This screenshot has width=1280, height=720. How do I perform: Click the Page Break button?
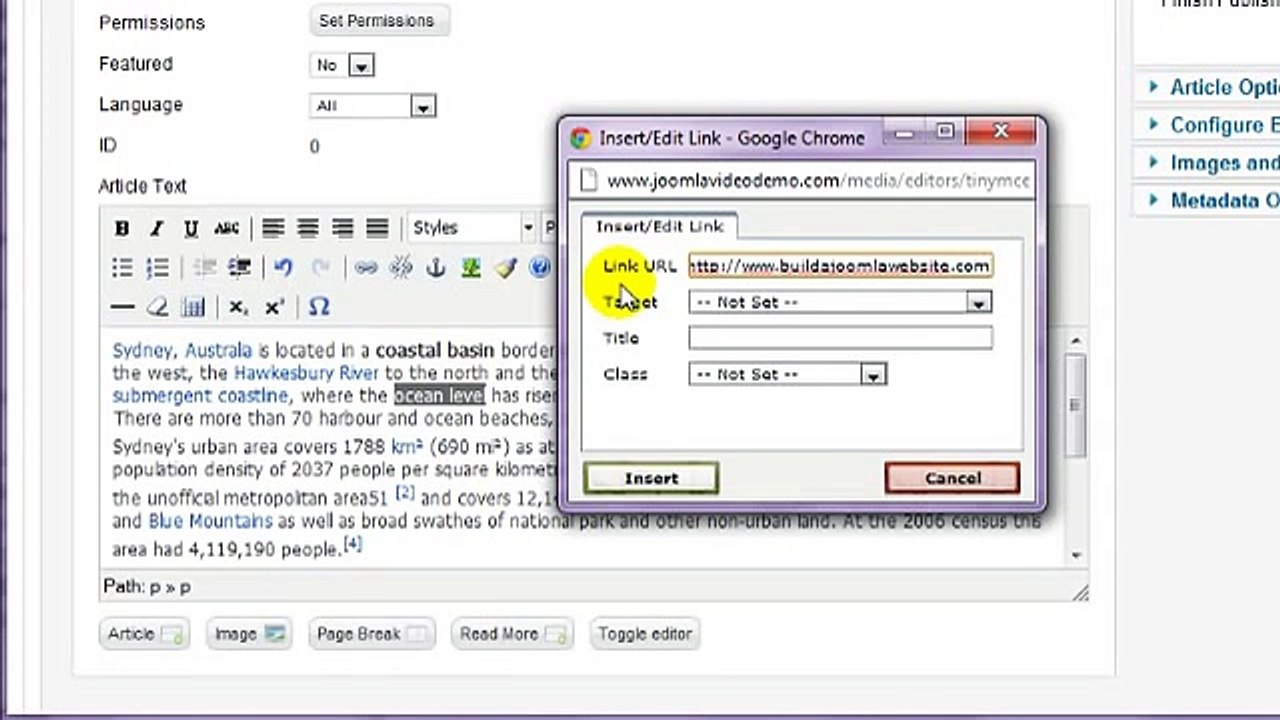click(x=371, y=634)
